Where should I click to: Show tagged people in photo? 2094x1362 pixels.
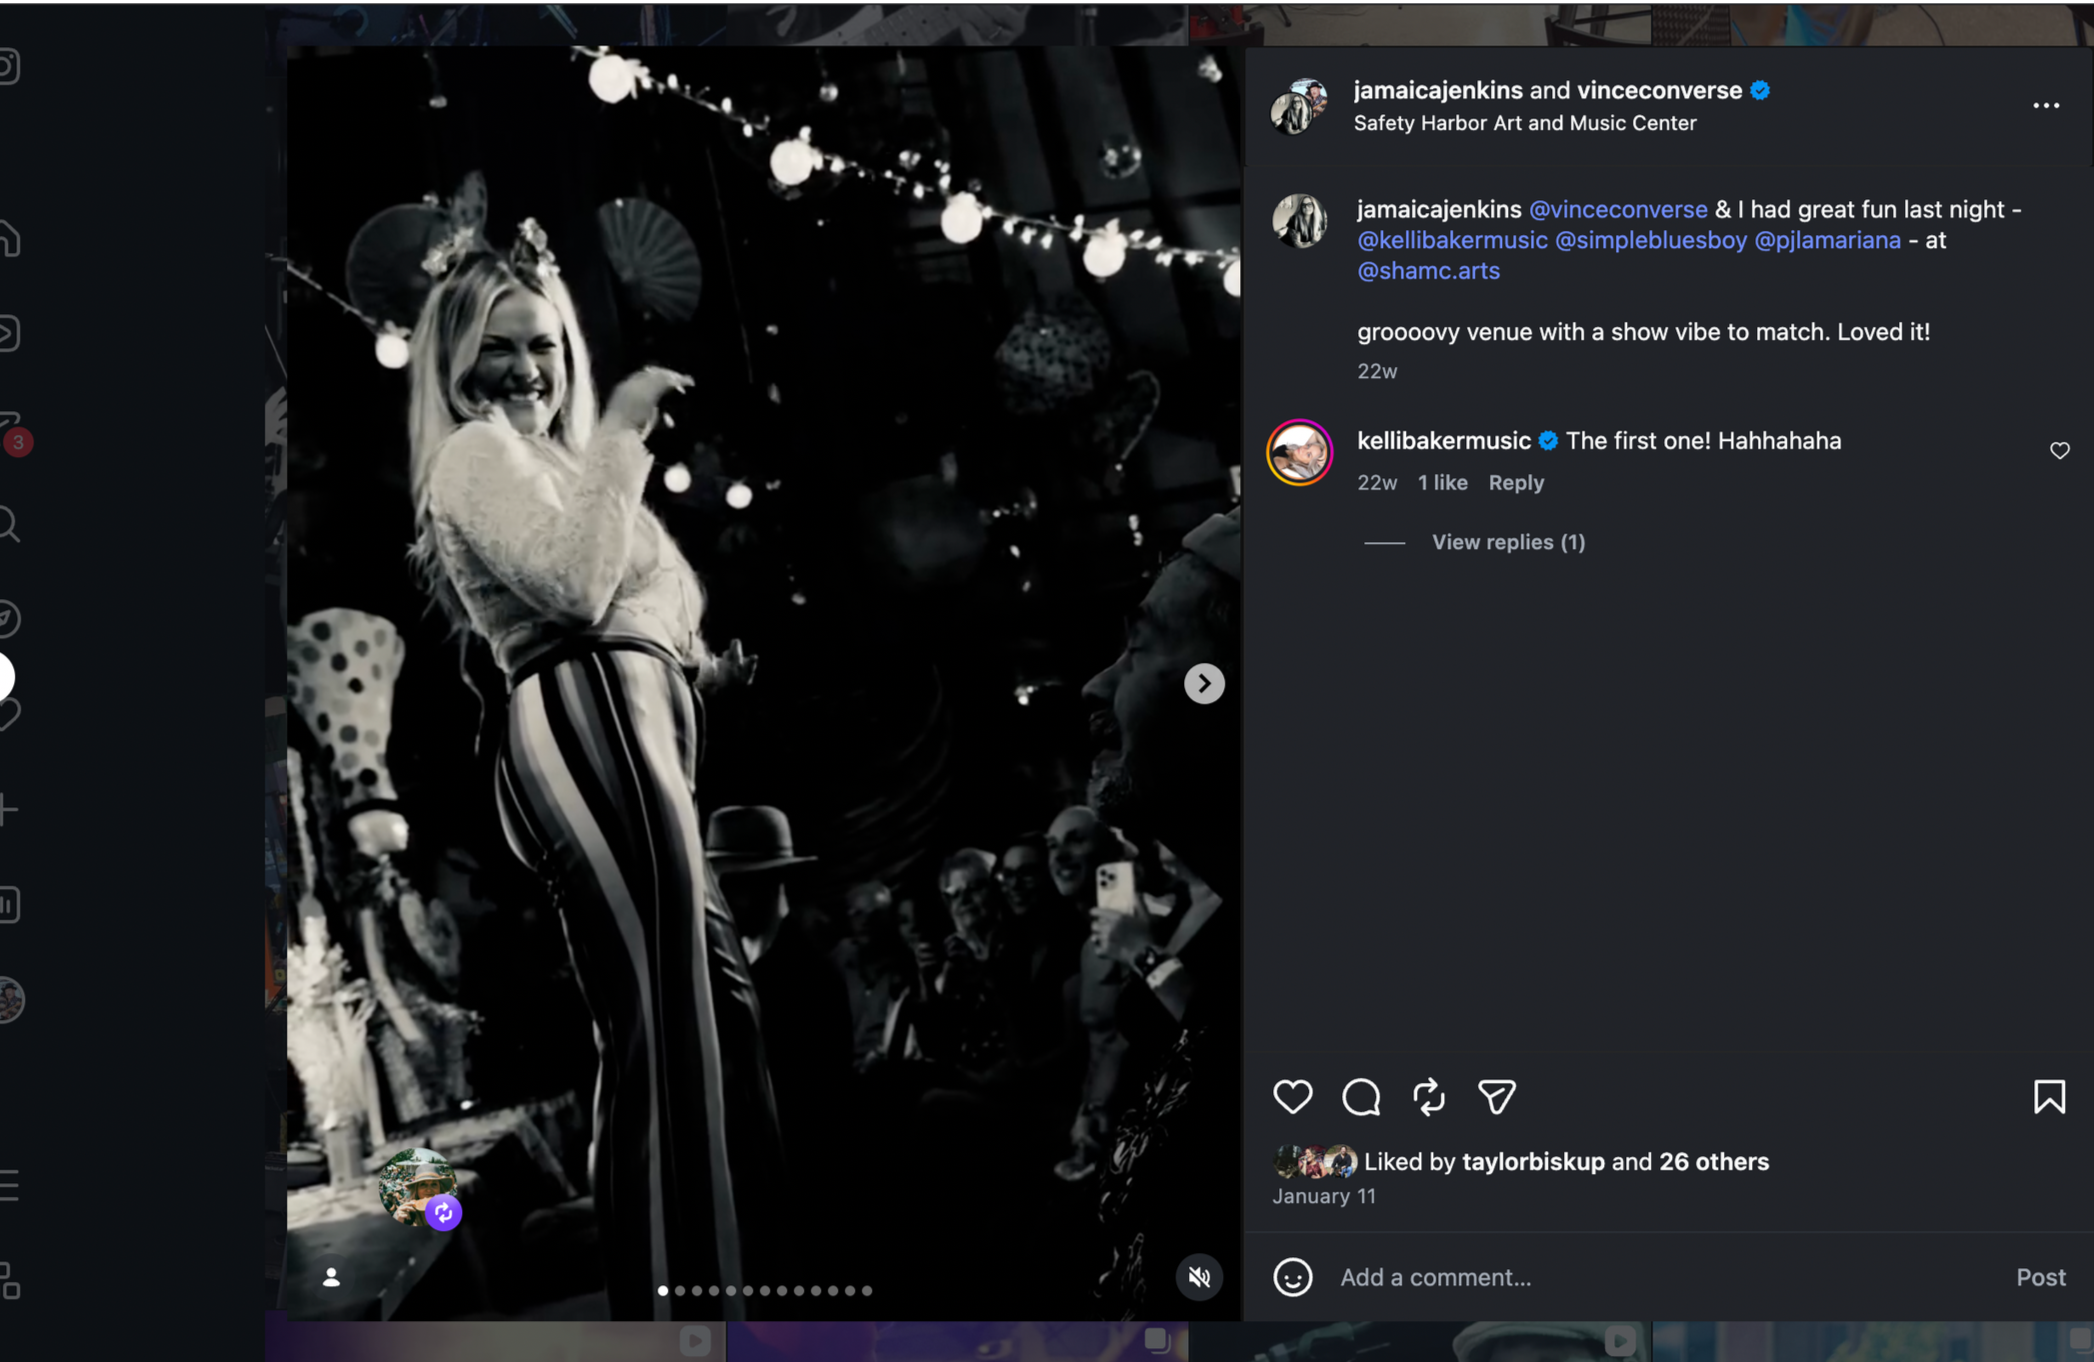tap(331, 1277)
